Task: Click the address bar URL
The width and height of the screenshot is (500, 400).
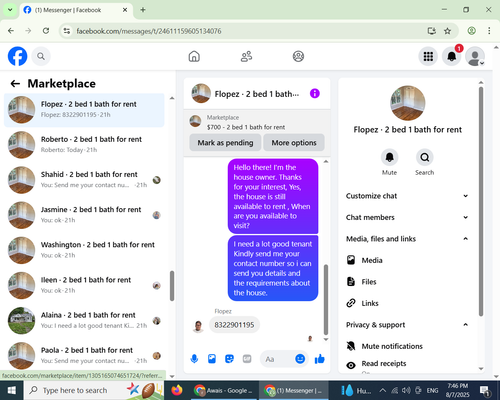Action: (x=149, y=31)
